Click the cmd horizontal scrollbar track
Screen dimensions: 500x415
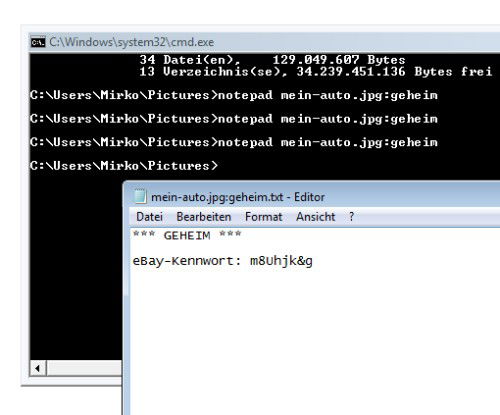coord(84,368)
